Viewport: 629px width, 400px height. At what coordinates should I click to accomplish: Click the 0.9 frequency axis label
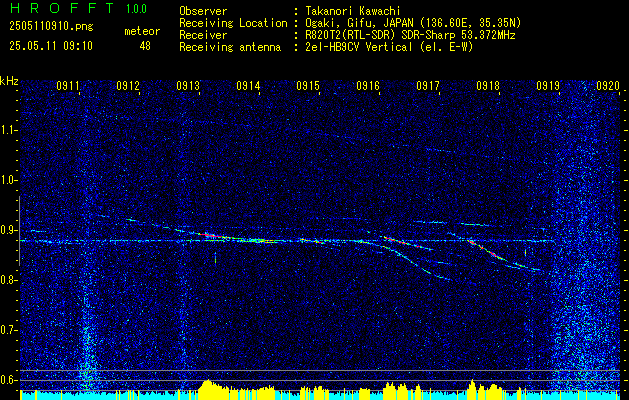coord(8,230)
